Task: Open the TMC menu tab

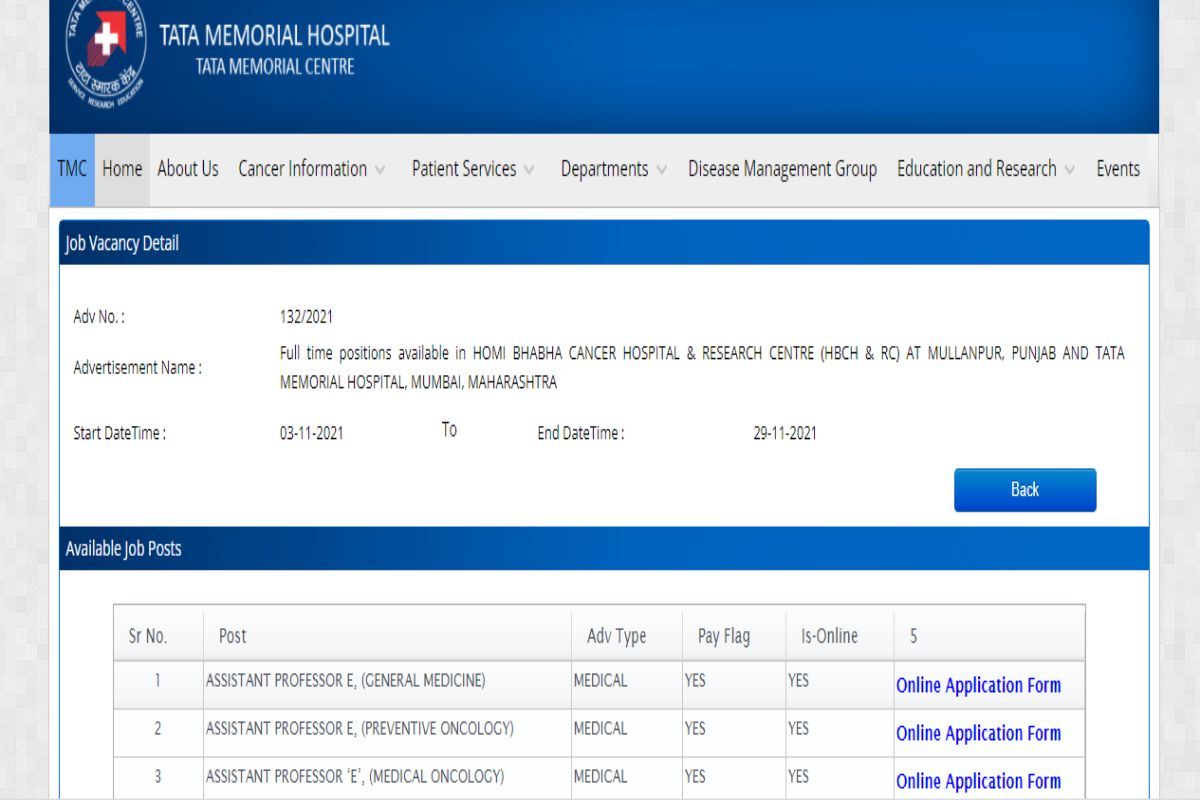Action: click(x=72, y=169)
